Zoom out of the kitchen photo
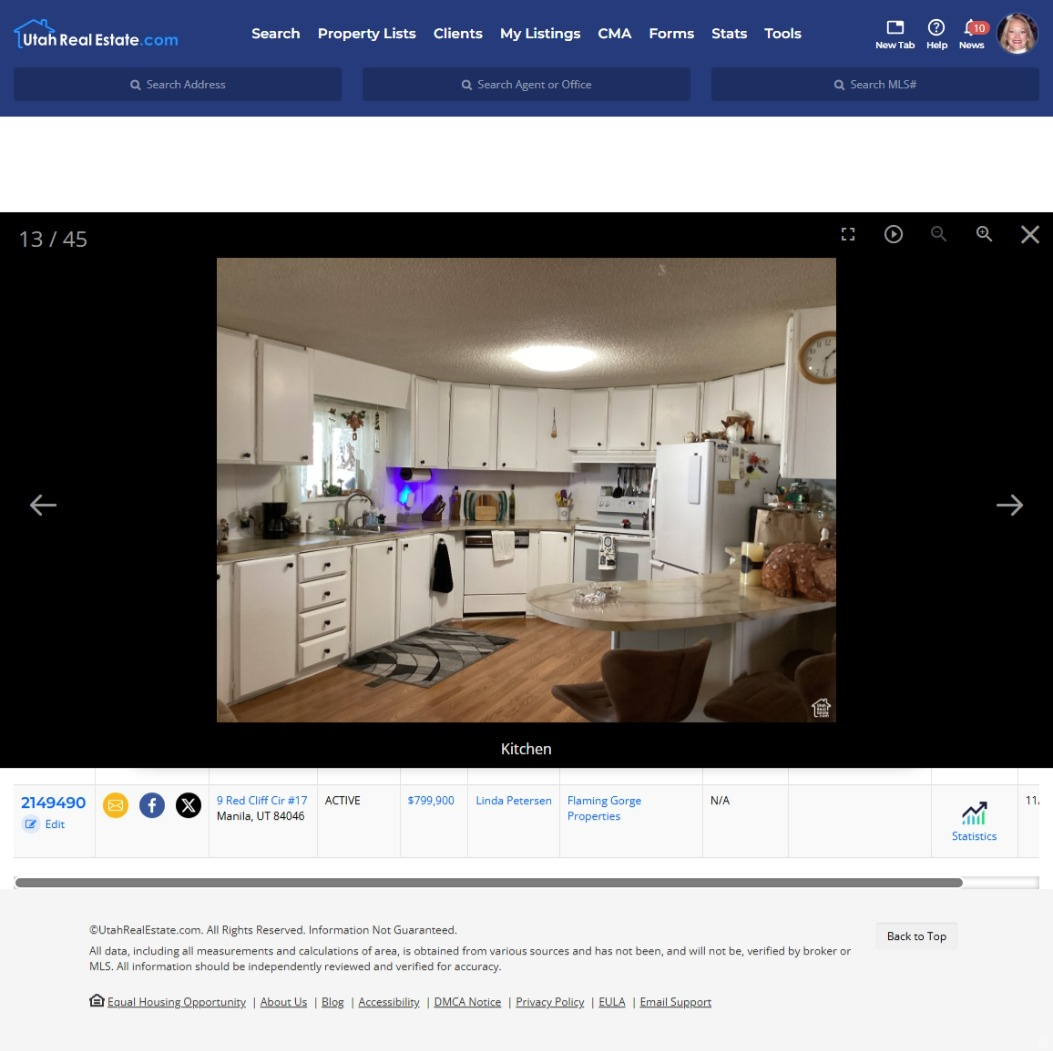The width and height of the screenshot is (1053, 1051). 938,233
